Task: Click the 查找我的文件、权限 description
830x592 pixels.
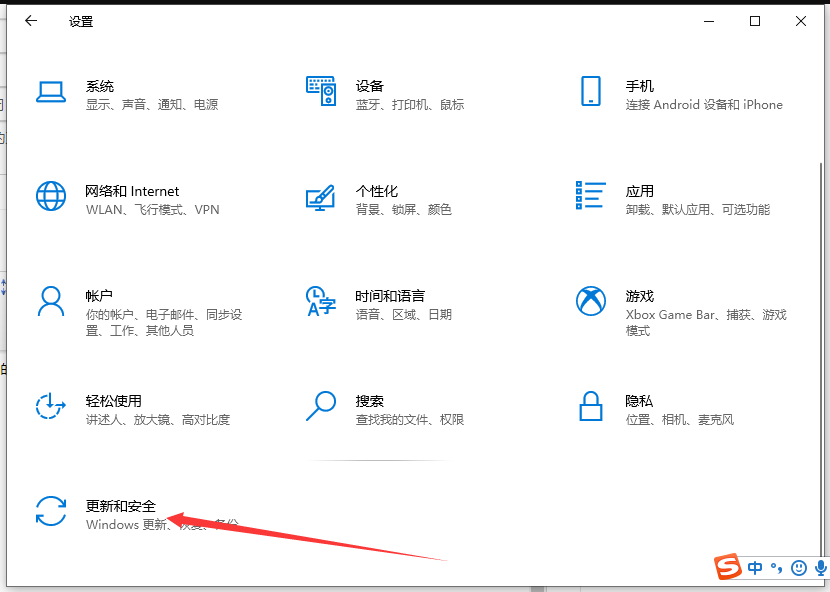Action: tap(410, 420)
